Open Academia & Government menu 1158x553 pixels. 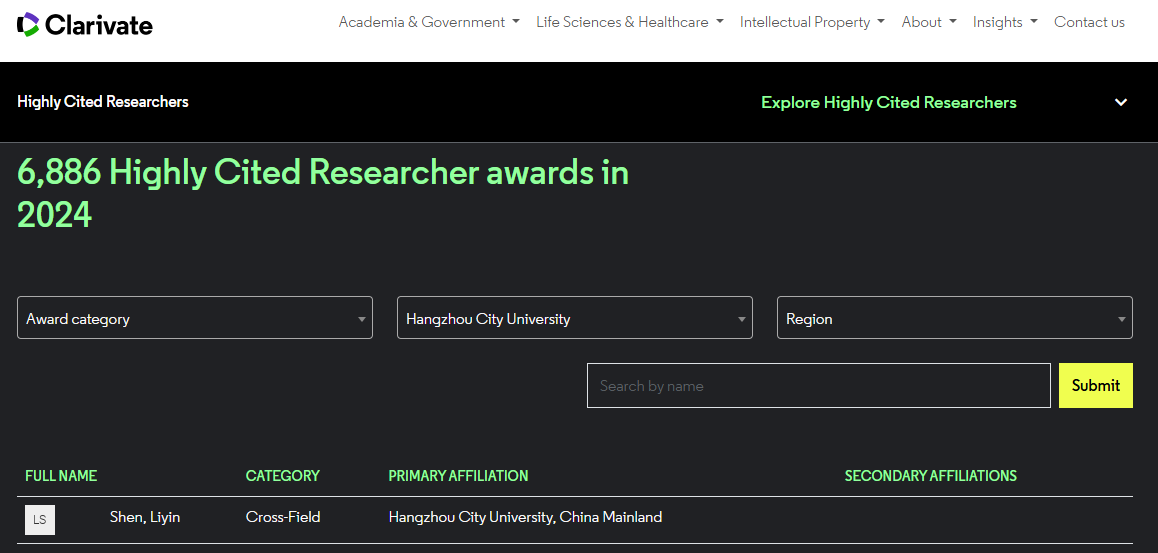(428, 22)
